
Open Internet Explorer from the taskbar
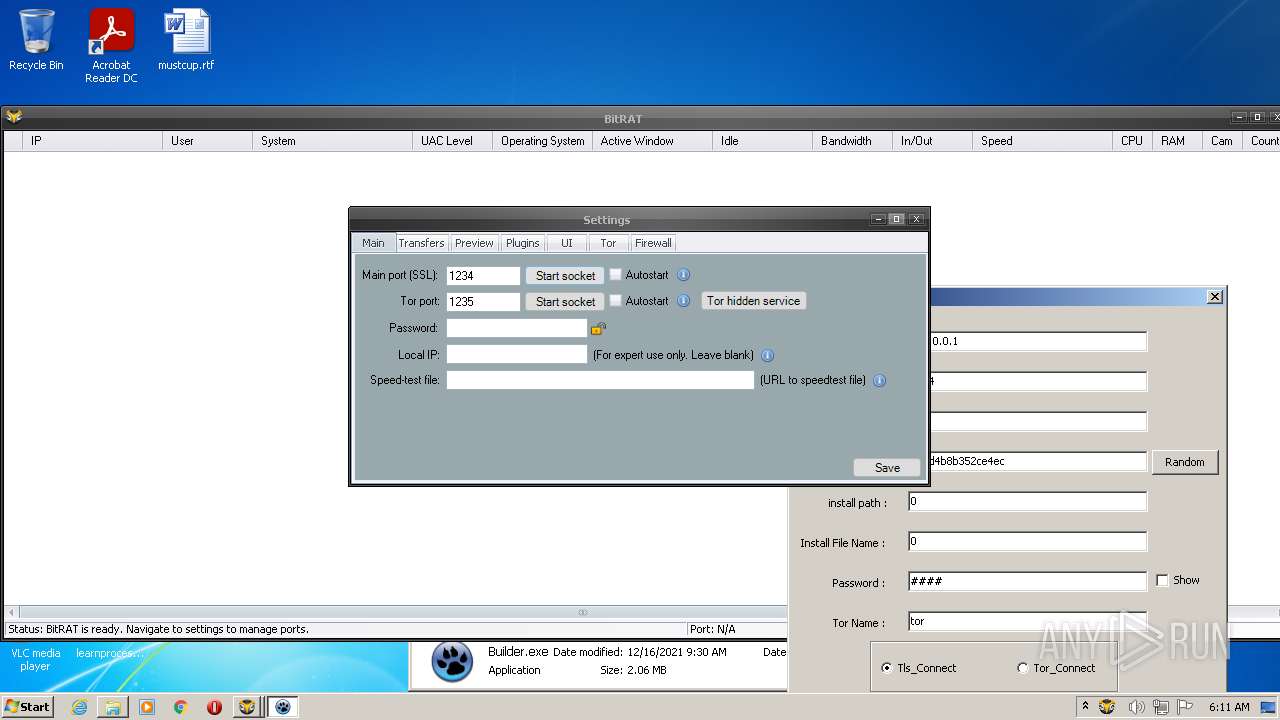click(x=79, y=707)
